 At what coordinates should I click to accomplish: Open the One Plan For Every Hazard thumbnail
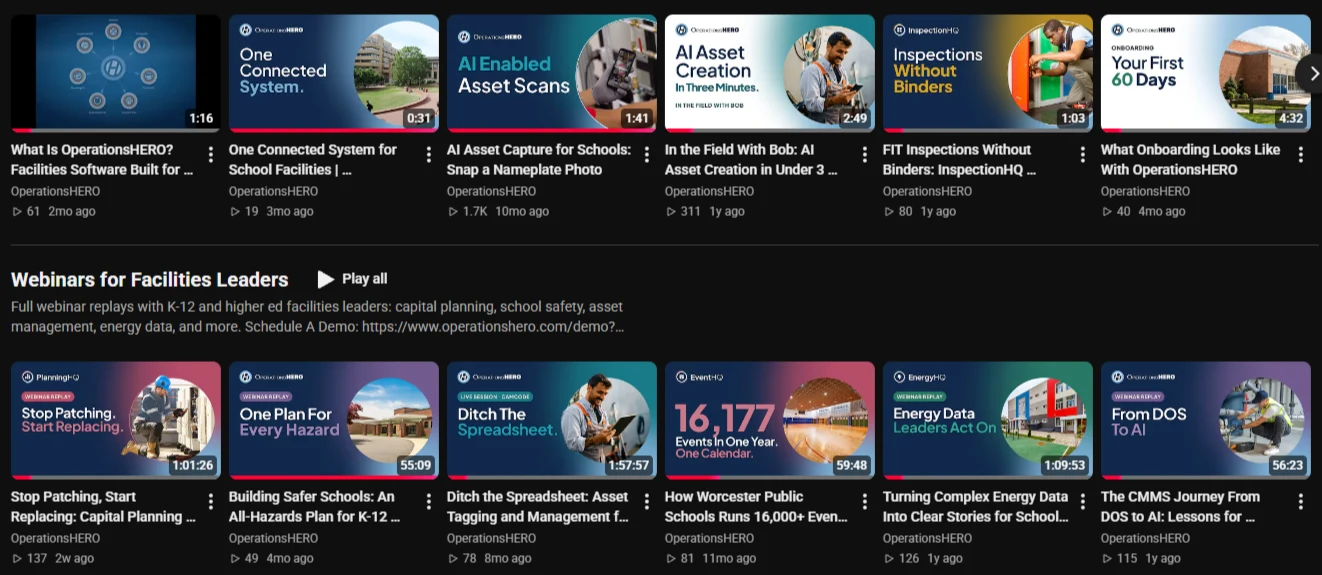click(334, 420)
